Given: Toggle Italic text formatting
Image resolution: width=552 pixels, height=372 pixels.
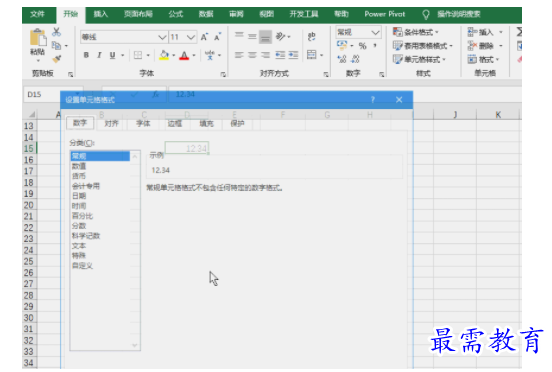Looking at the screenshot, I should 99,55.
